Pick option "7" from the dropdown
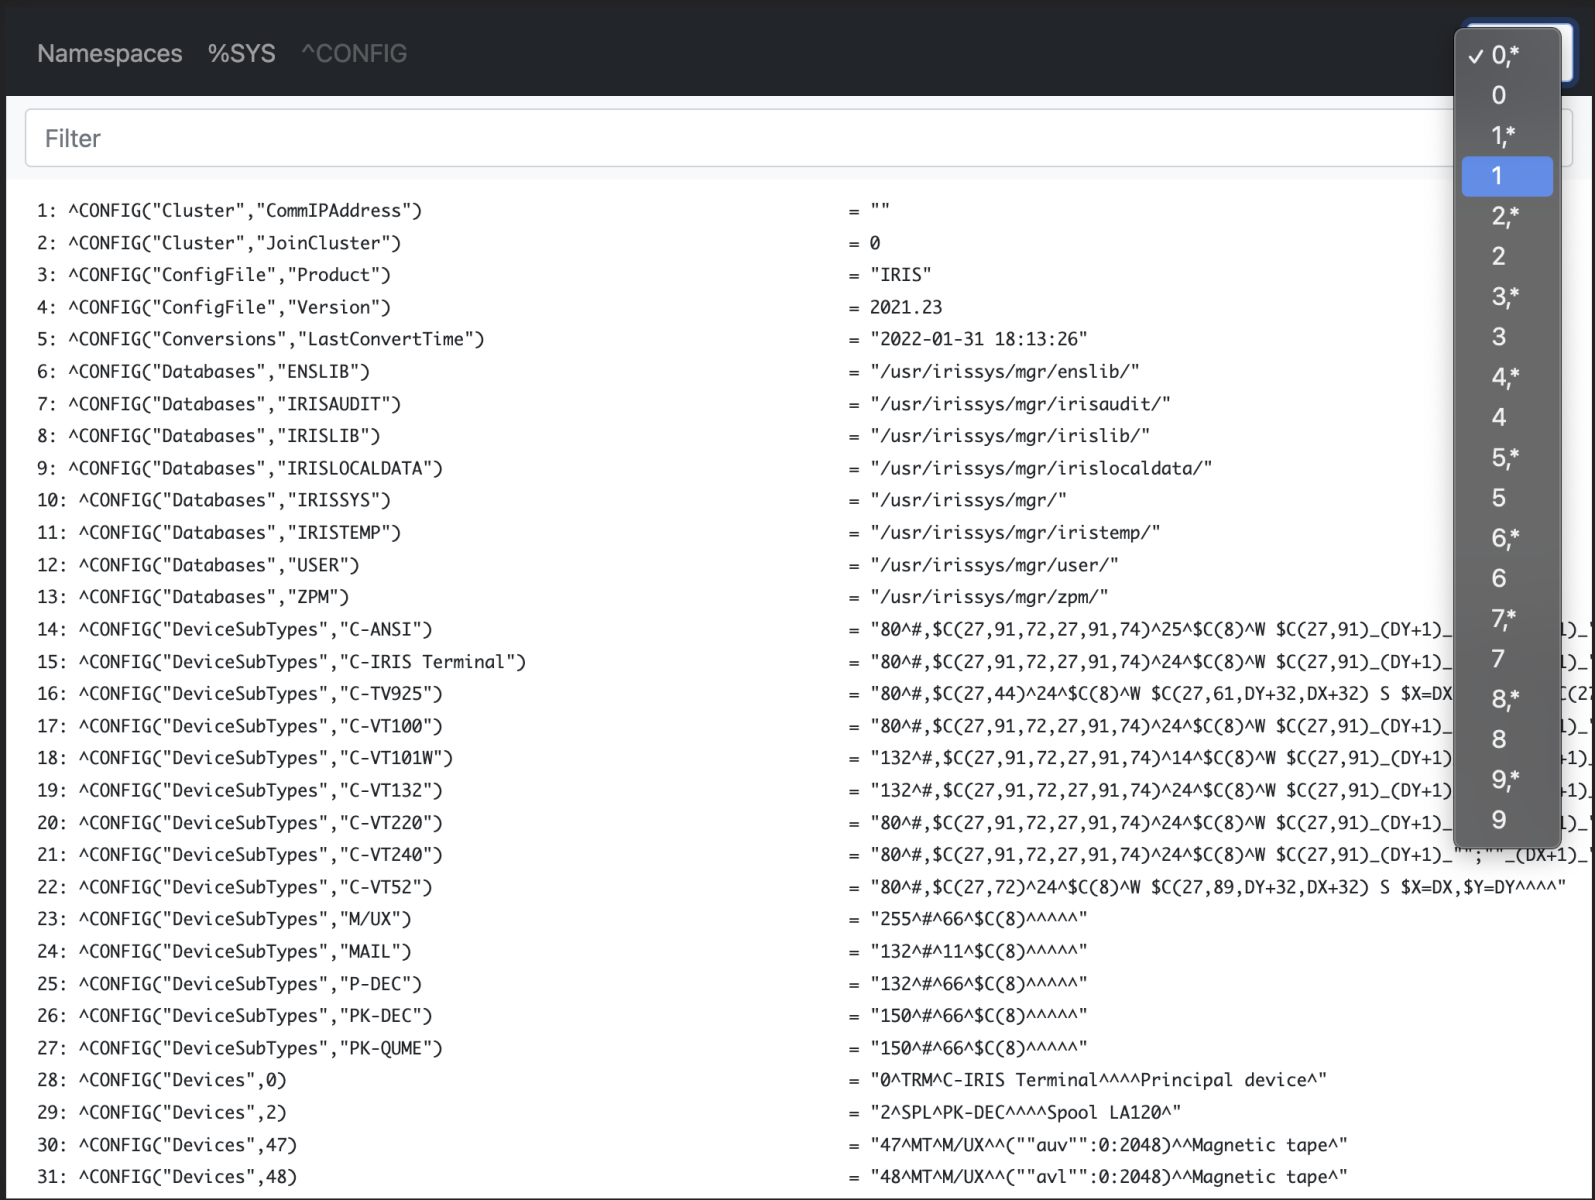This screenshot has height=1200, width=1595. (x=1499, y=659)
